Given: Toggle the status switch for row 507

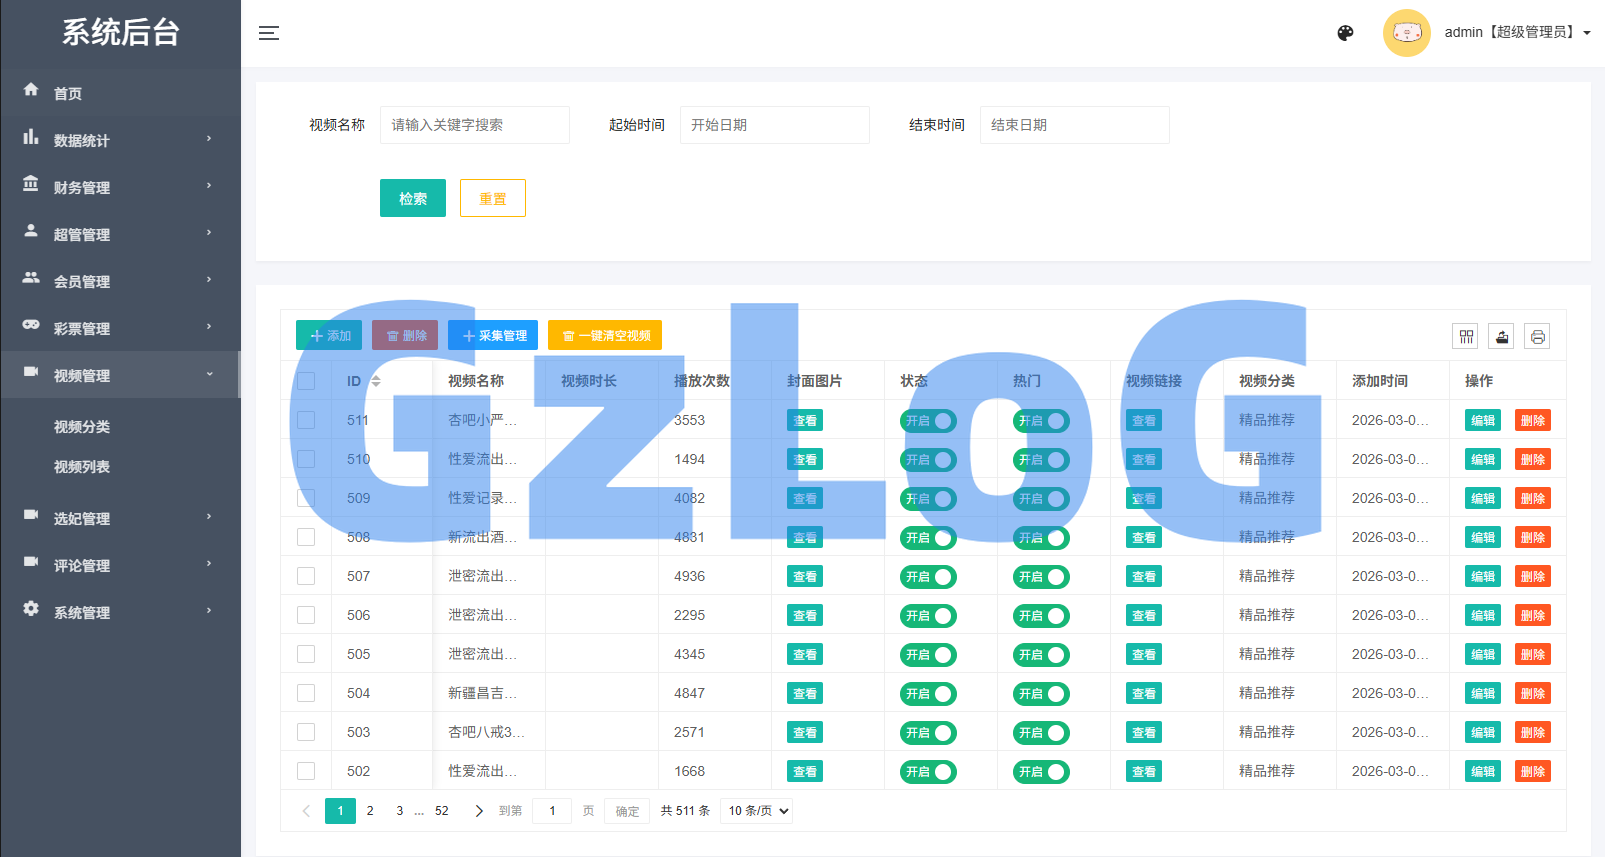Looking at the screenshot, I should tap(928, 577).
